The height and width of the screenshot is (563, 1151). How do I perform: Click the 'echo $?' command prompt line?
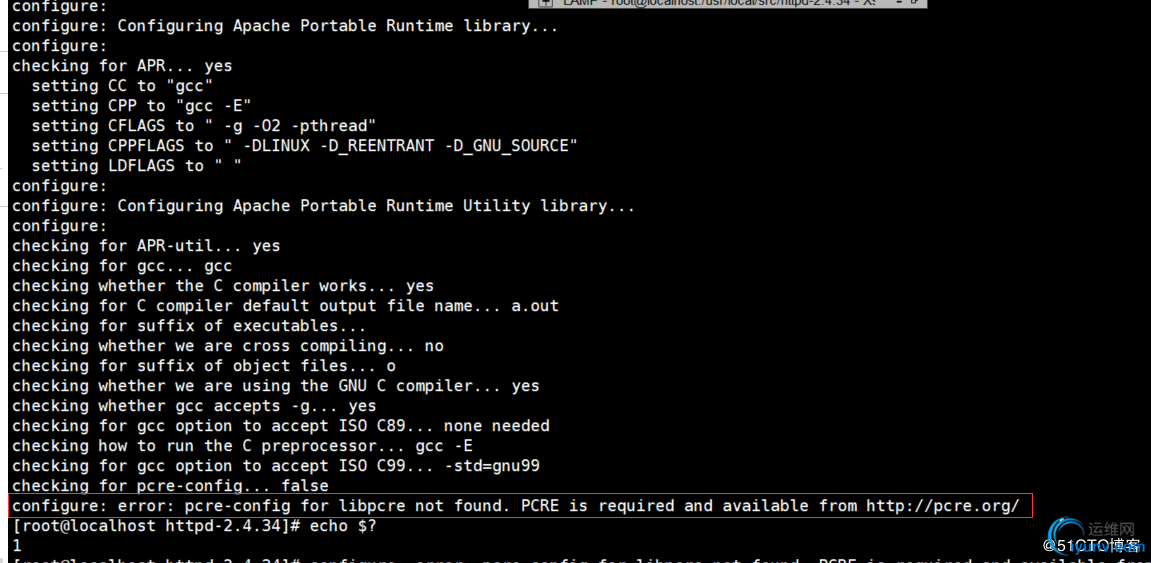click(x=195, y=526)
